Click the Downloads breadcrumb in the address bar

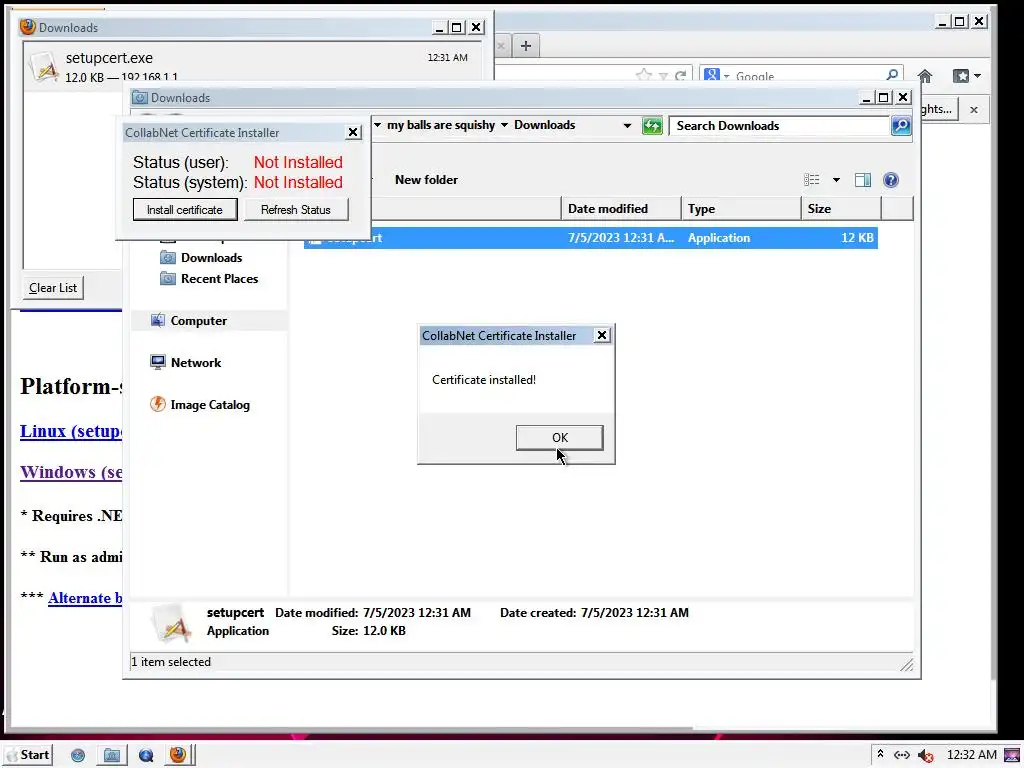point(544,125)
